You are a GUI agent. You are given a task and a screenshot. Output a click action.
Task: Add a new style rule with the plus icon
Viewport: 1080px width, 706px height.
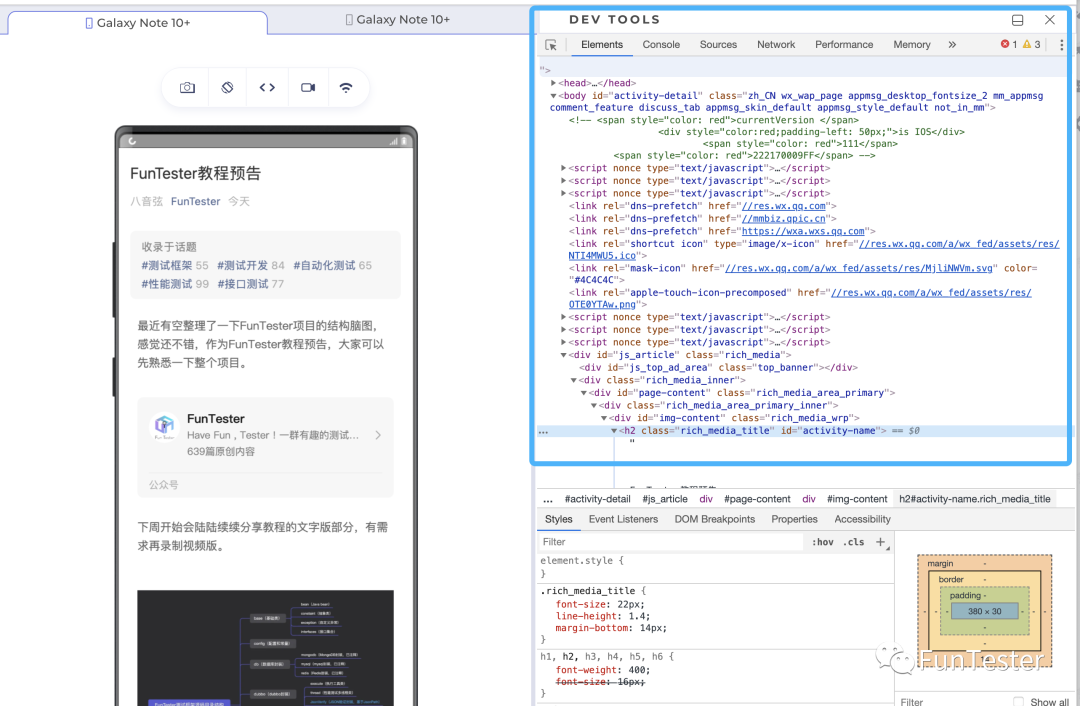click(880, 542)
